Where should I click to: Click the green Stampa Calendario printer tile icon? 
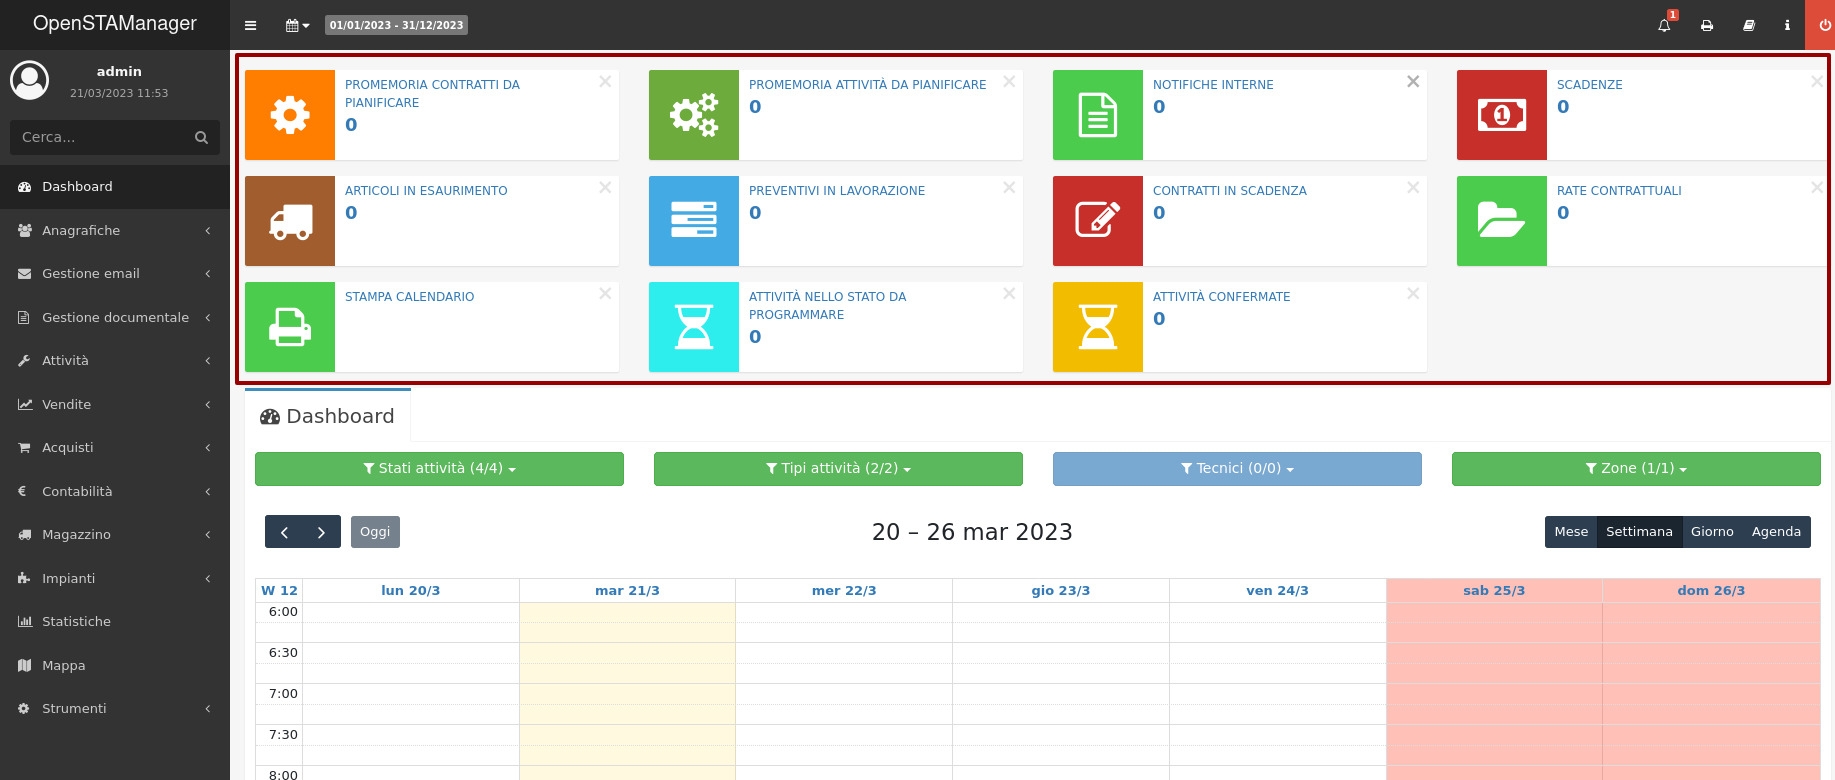(290, 327)
